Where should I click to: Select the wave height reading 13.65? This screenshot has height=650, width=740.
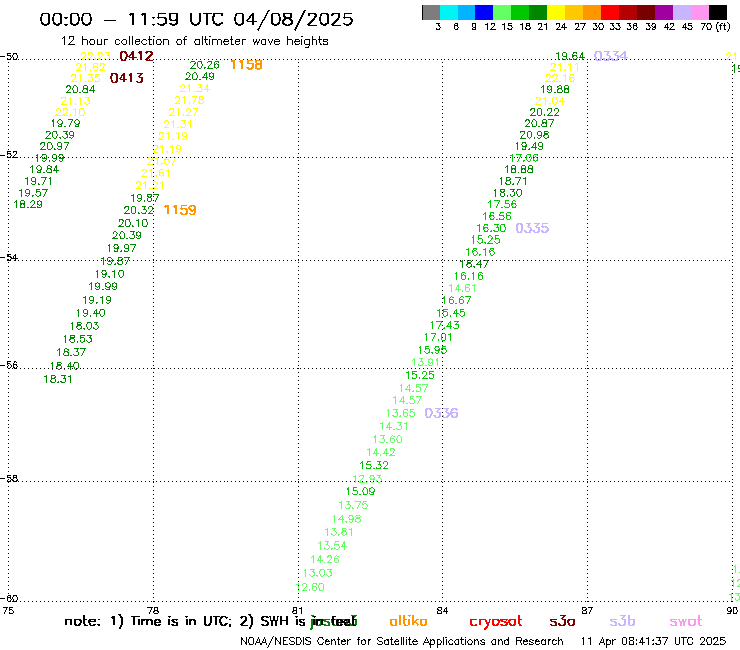click(x=400, y=413)
